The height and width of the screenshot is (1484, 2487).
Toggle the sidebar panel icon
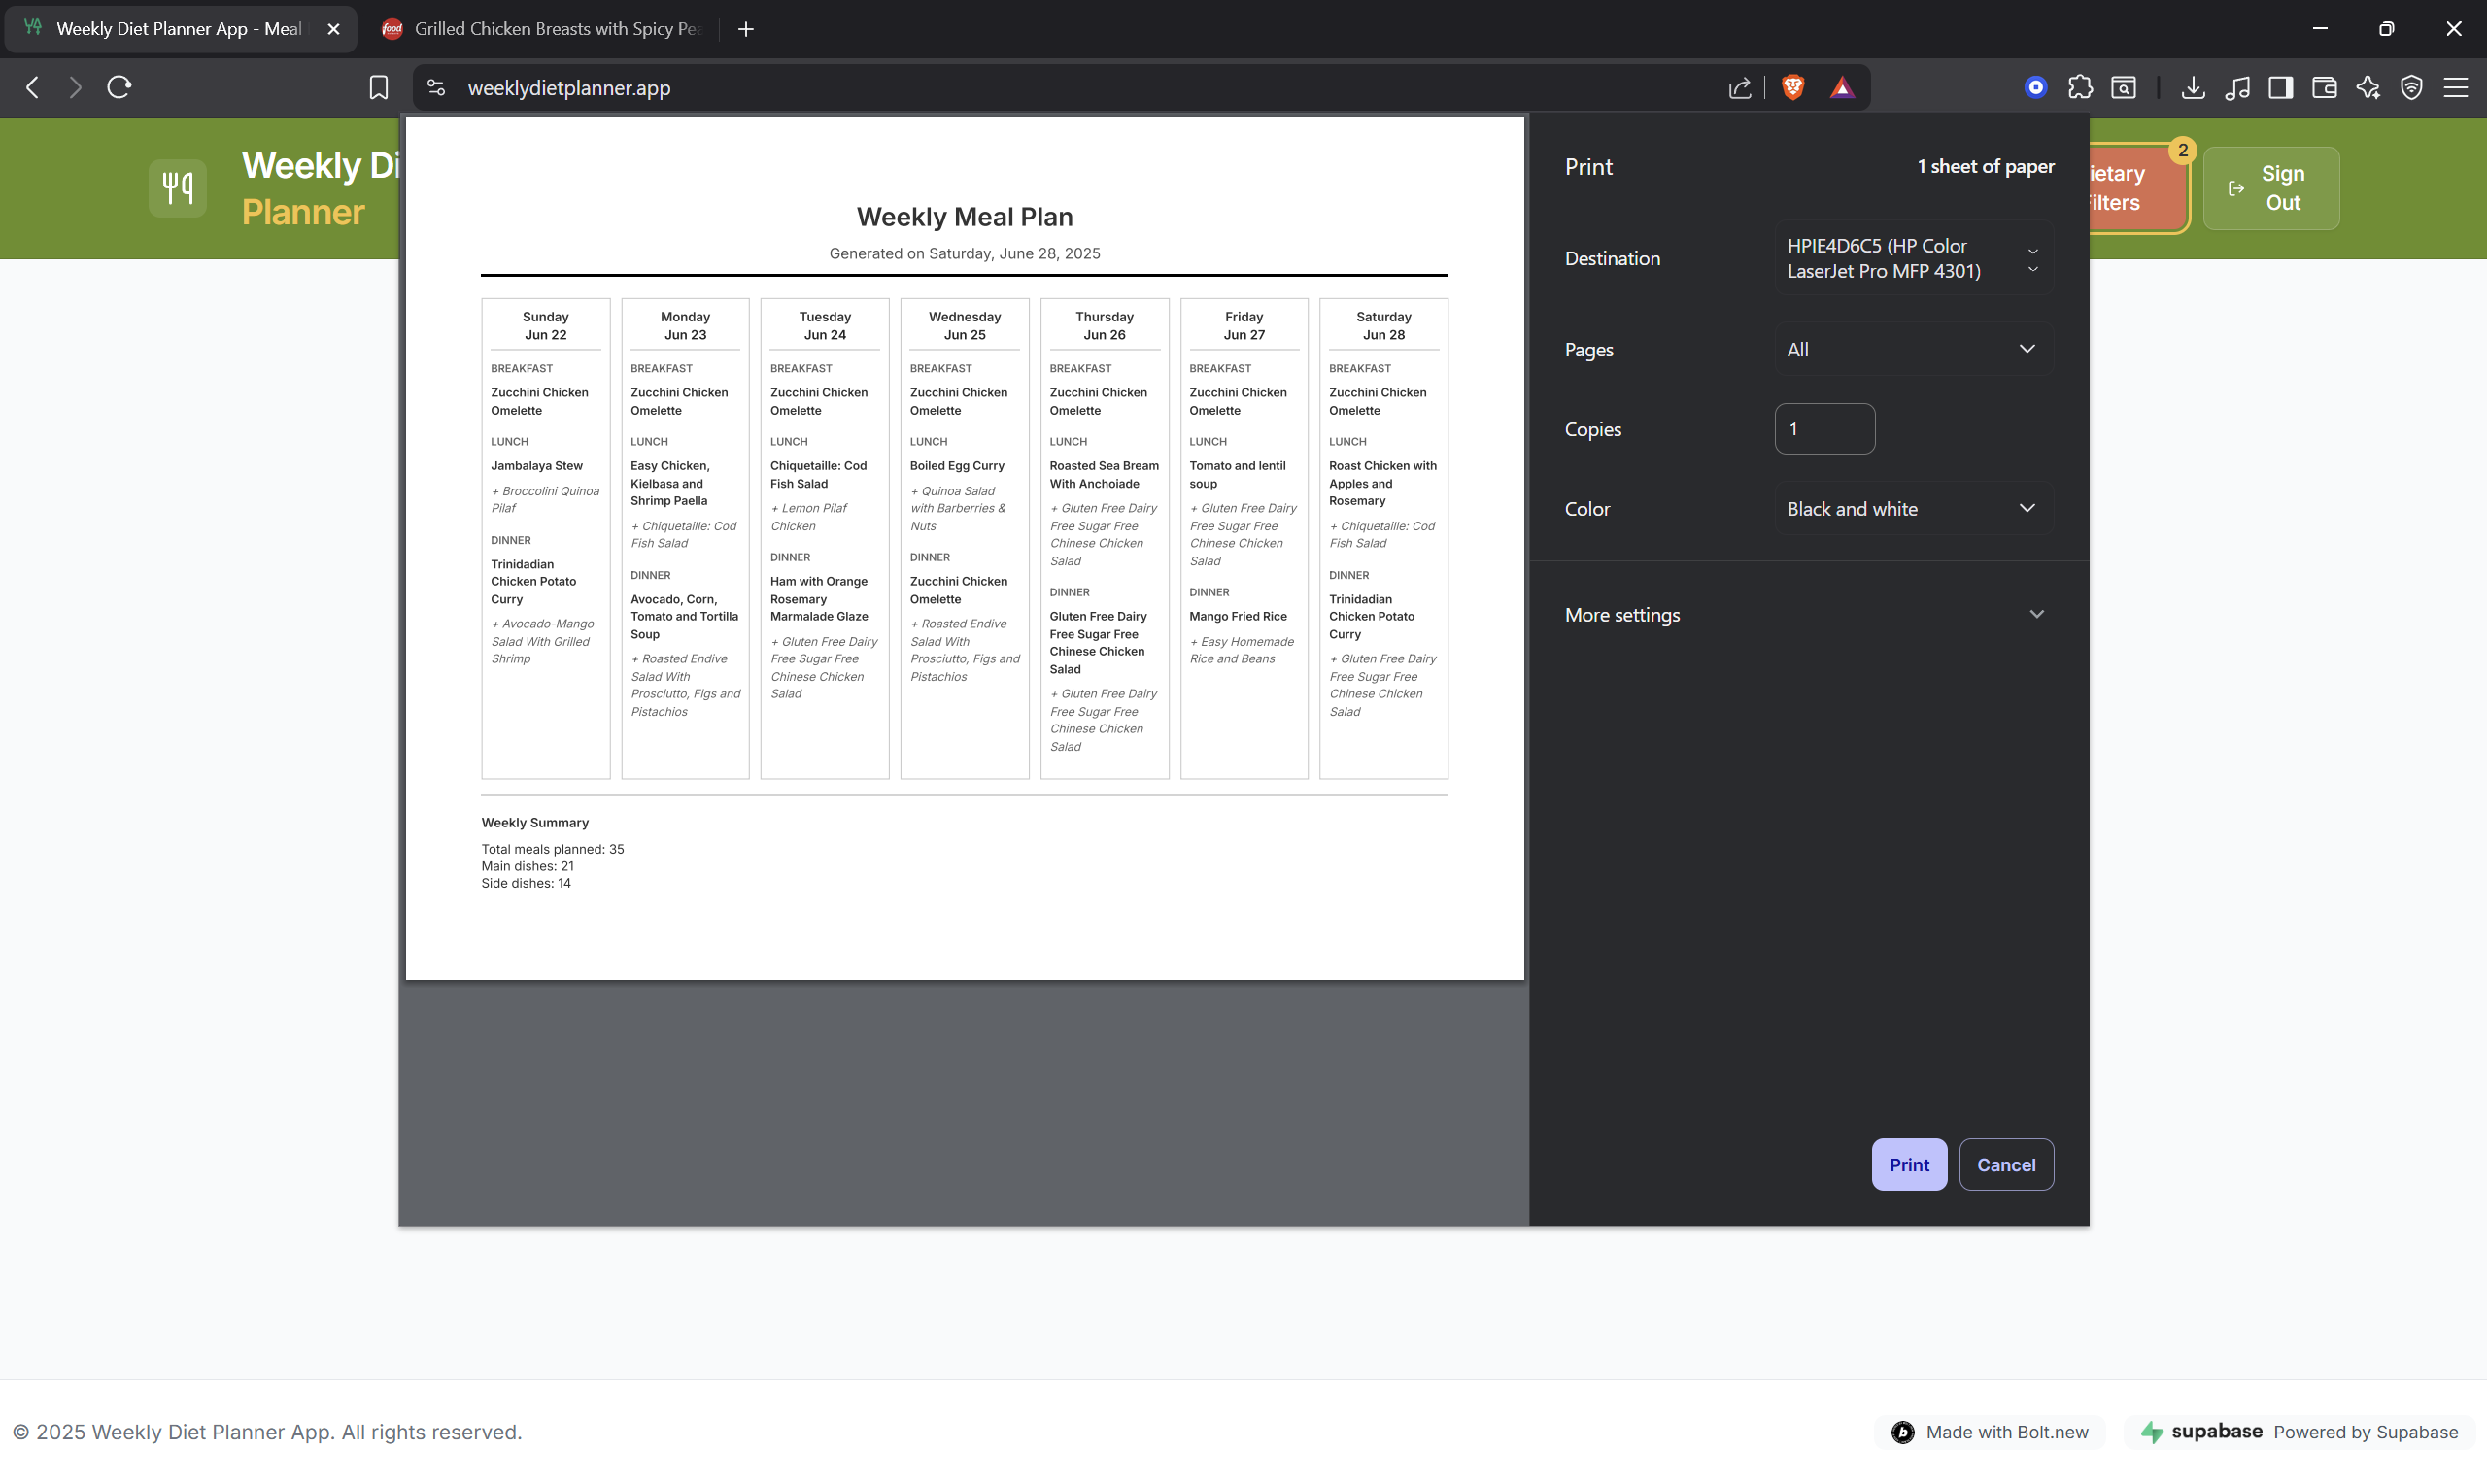click(x=2280, y=88)
